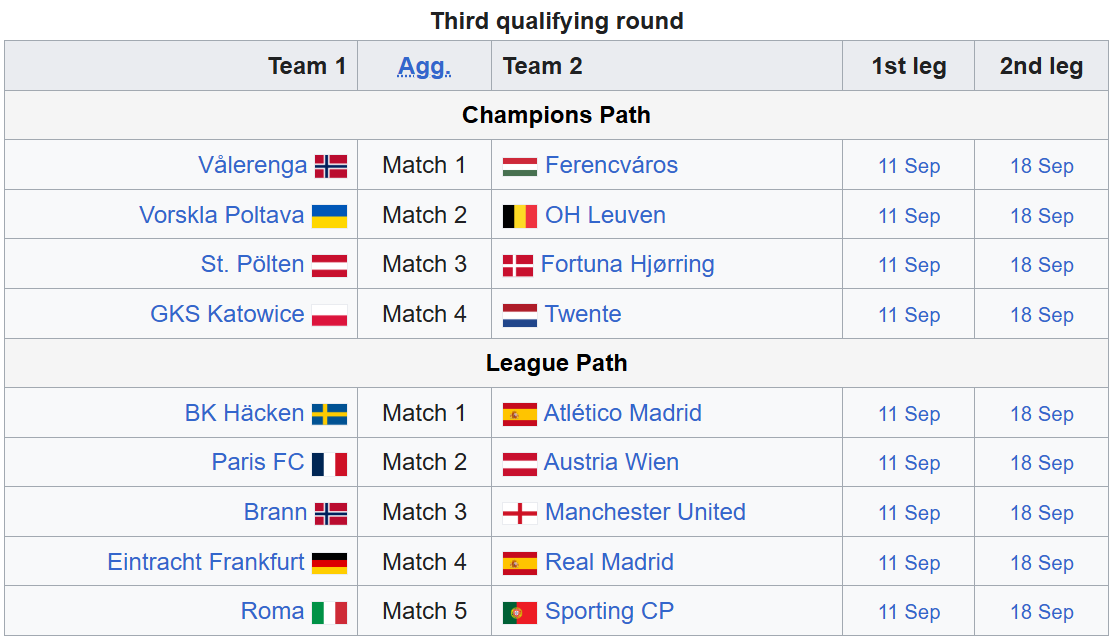Click the Italy flag next to Roma
The width and height of the screenshot is (1117, 639).
[330, 612]
